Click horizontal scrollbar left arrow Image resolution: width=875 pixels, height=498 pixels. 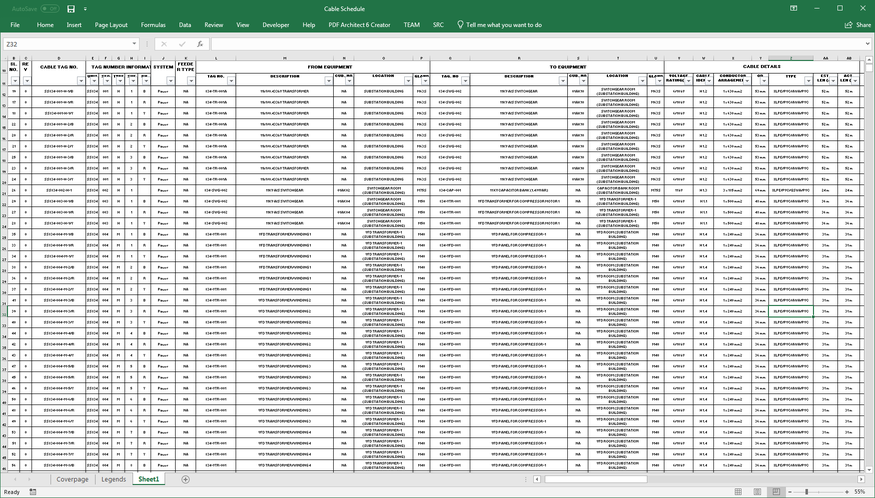coord(537,479)
